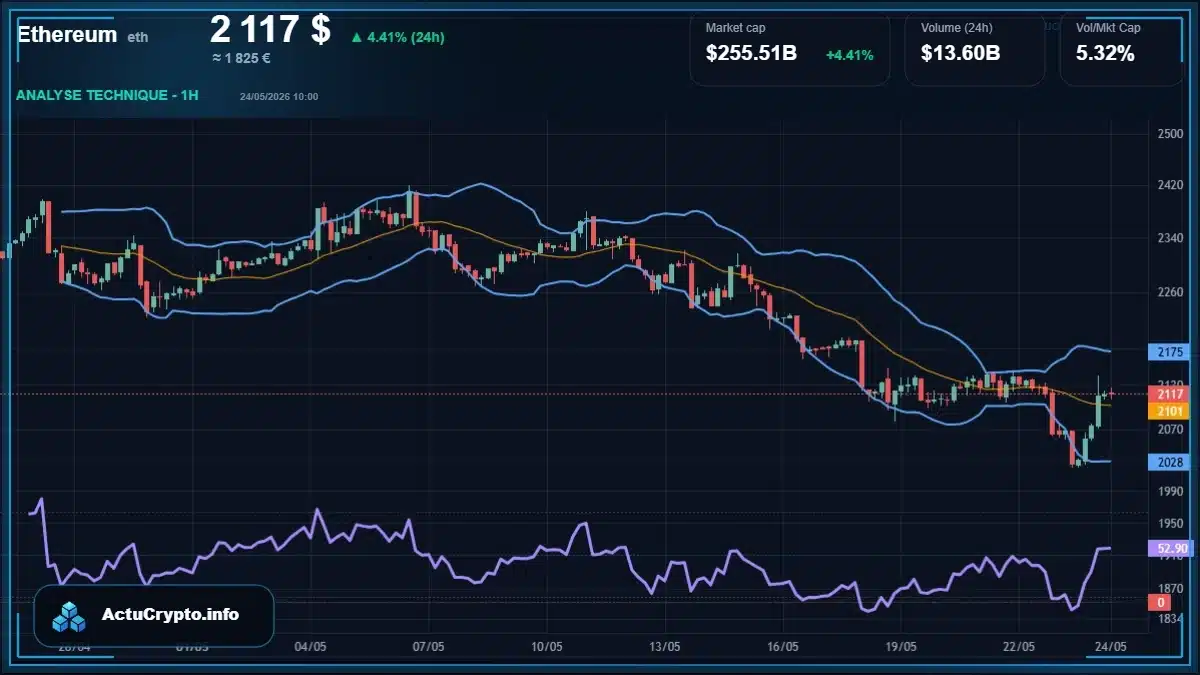Click the 24/05/2026 10:00 timestamp
Screen dimensions: 1200x675
tap(279, 97)
